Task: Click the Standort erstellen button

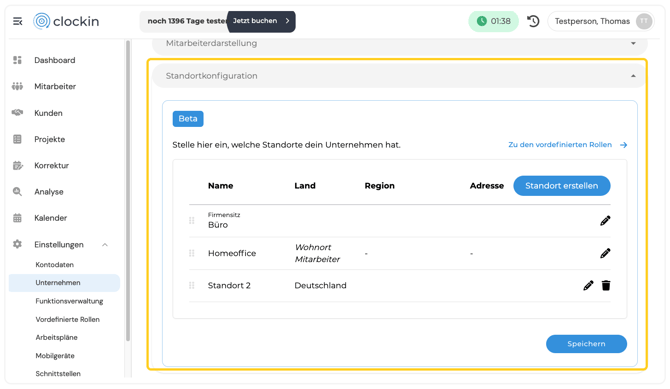Action: [561, 186]
